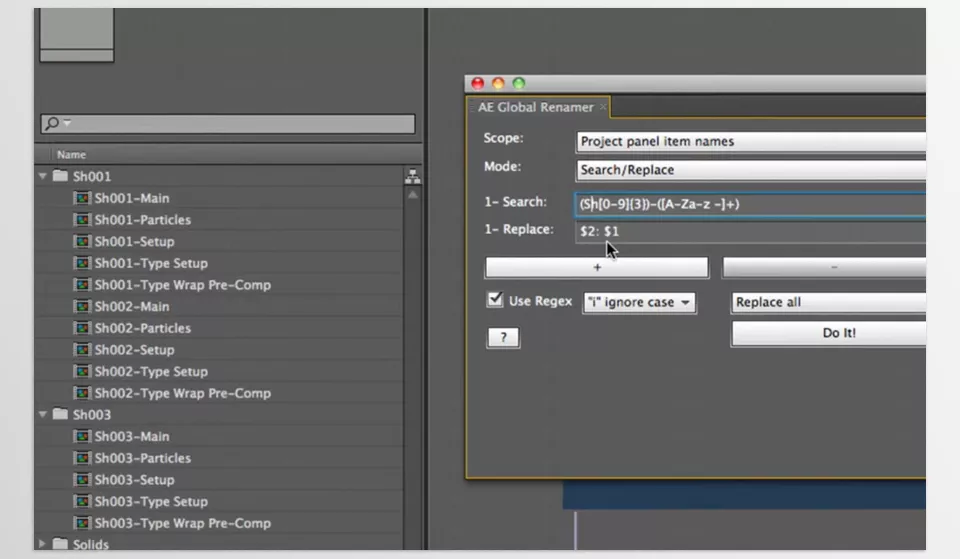Select the "Sh002-Setup" item name
Viewport: 960px width, 559px height.
click(134, 350)
